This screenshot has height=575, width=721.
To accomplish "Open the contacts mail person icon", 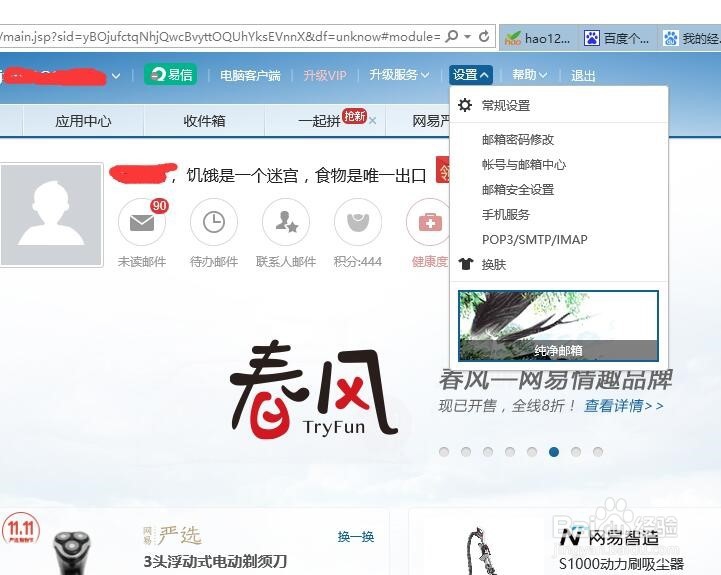I will point(286,223).
